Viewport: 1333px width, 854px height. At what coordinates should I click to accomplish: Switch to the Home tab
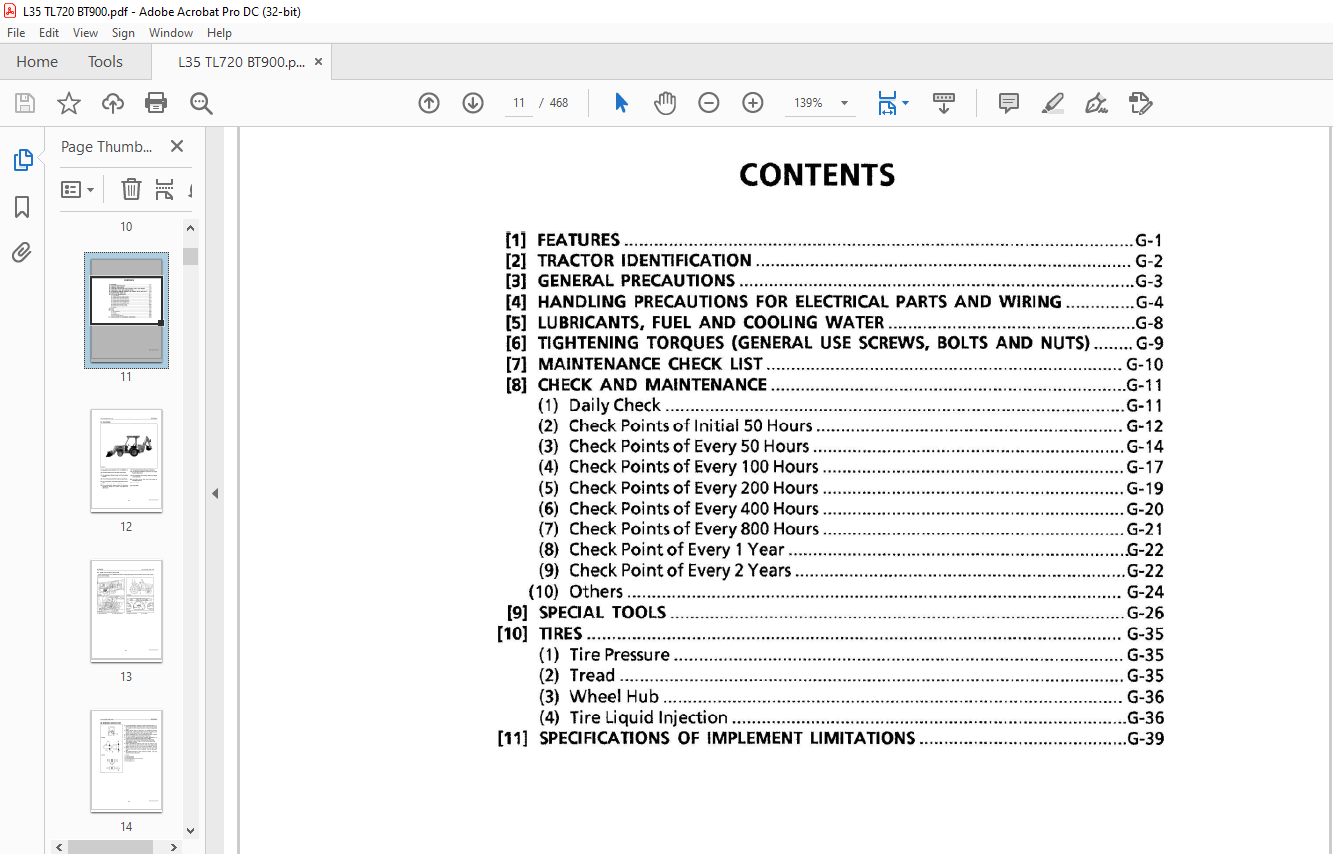[37, 62]
